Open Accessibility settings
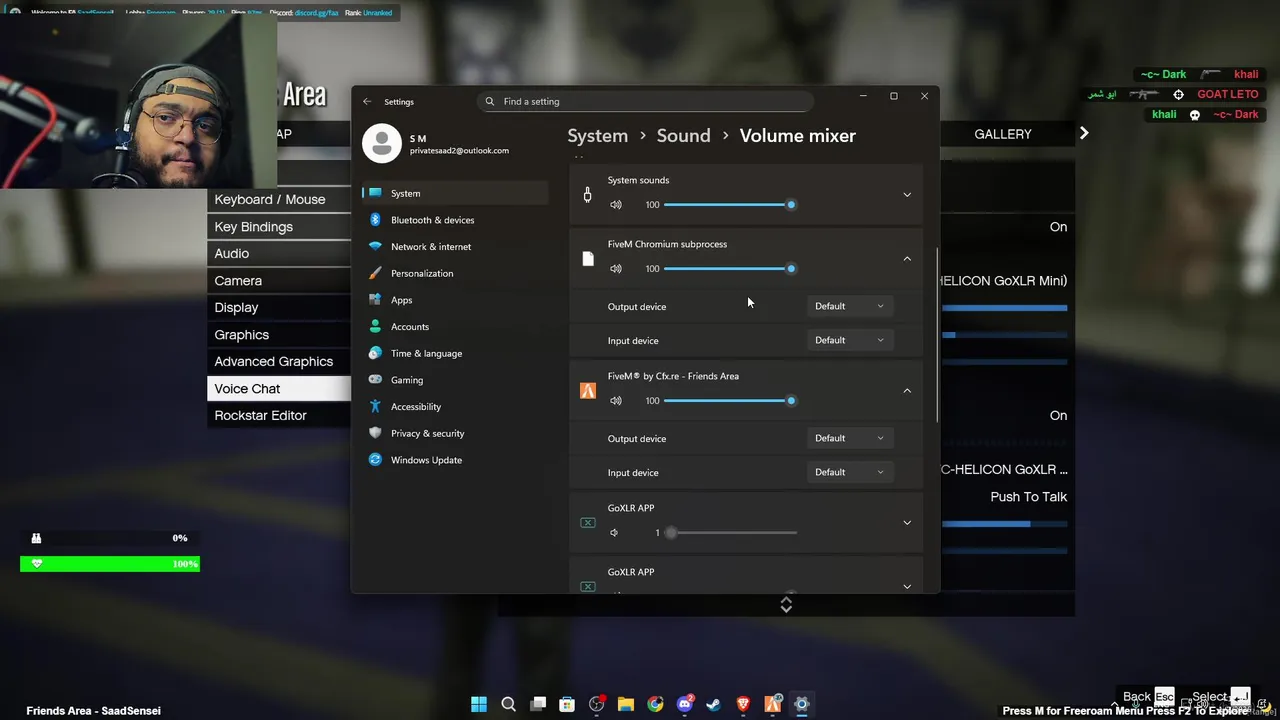This screenshot has height=720, width=1280. pyautogui.click(x=455, y=407)
